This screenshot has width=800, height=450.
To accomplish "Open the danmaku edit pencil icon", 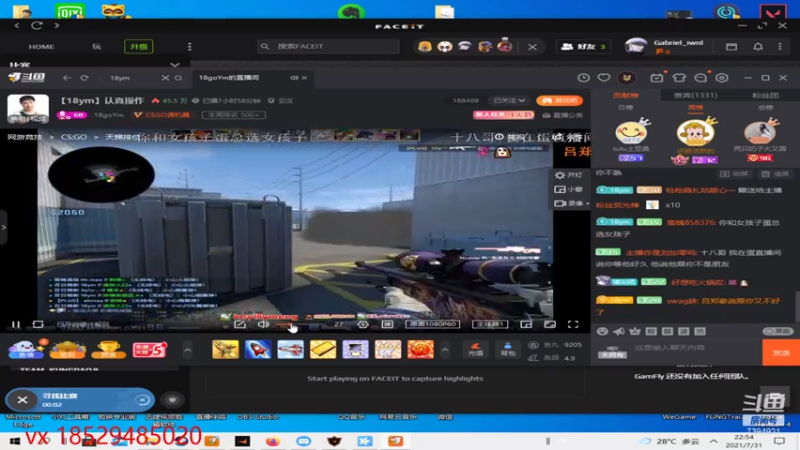I will (240, 324).
